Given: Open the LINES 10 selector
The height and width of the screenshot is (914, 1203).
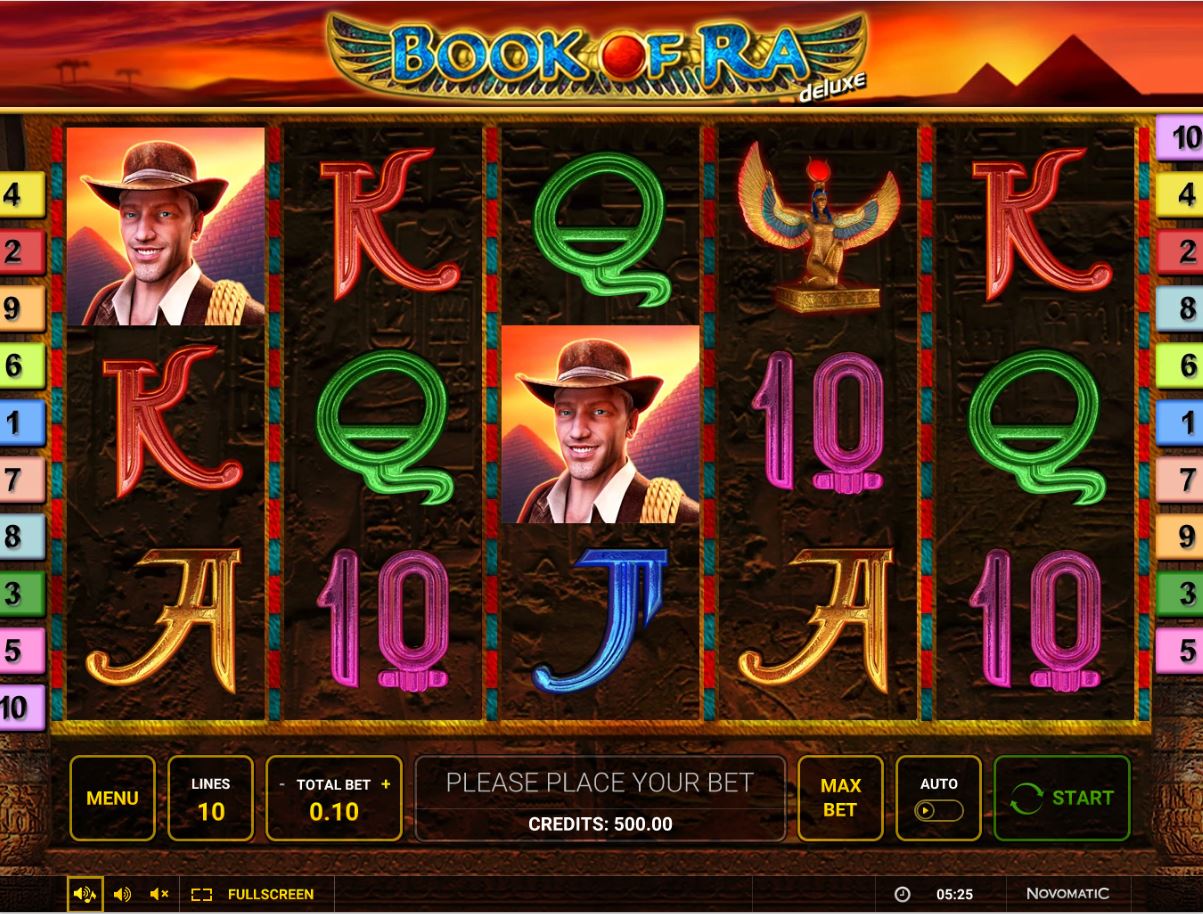Looking at the screenshot, I should pos(210,798).
